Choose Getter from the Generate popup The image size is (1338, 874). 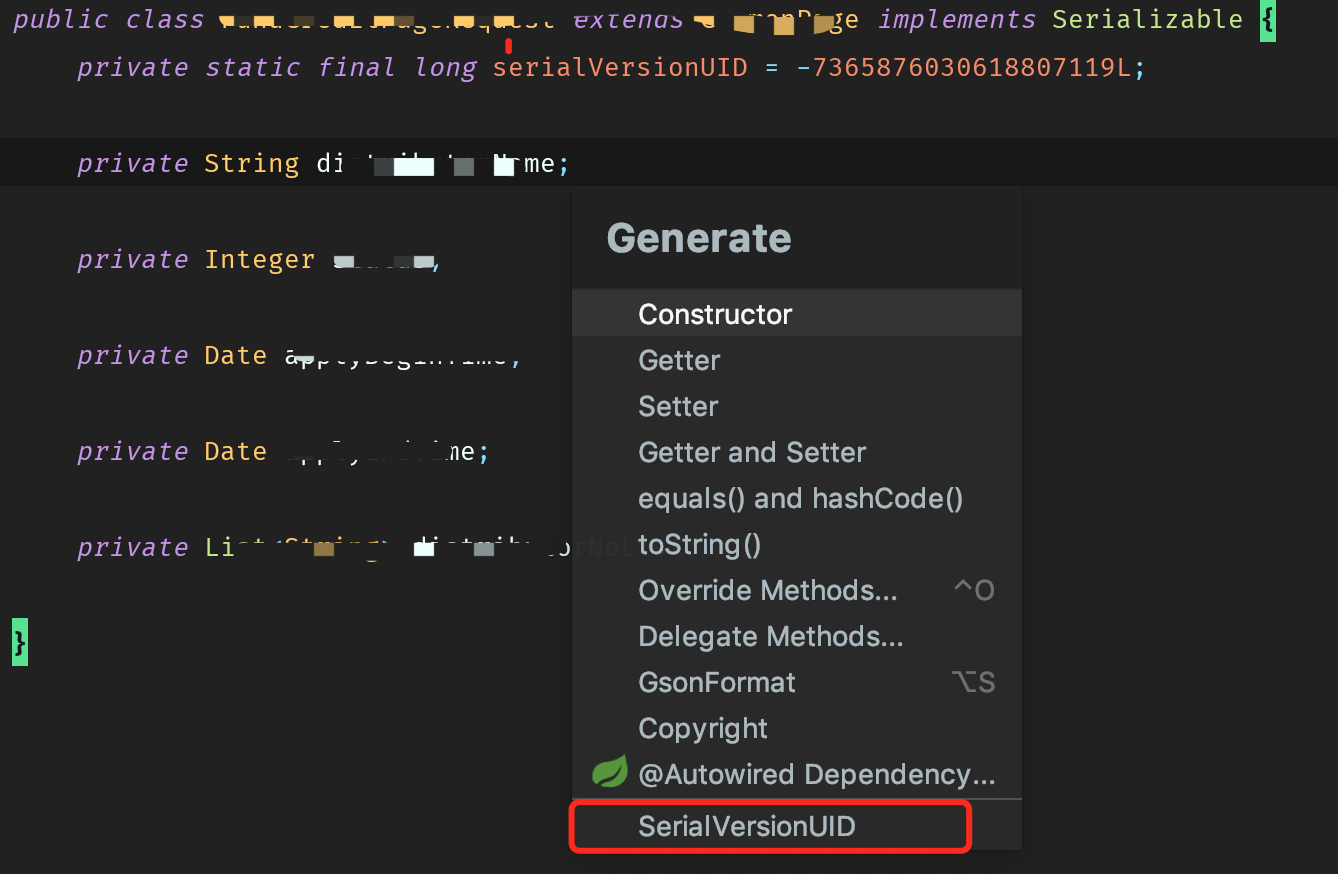(x=796, y=360)
